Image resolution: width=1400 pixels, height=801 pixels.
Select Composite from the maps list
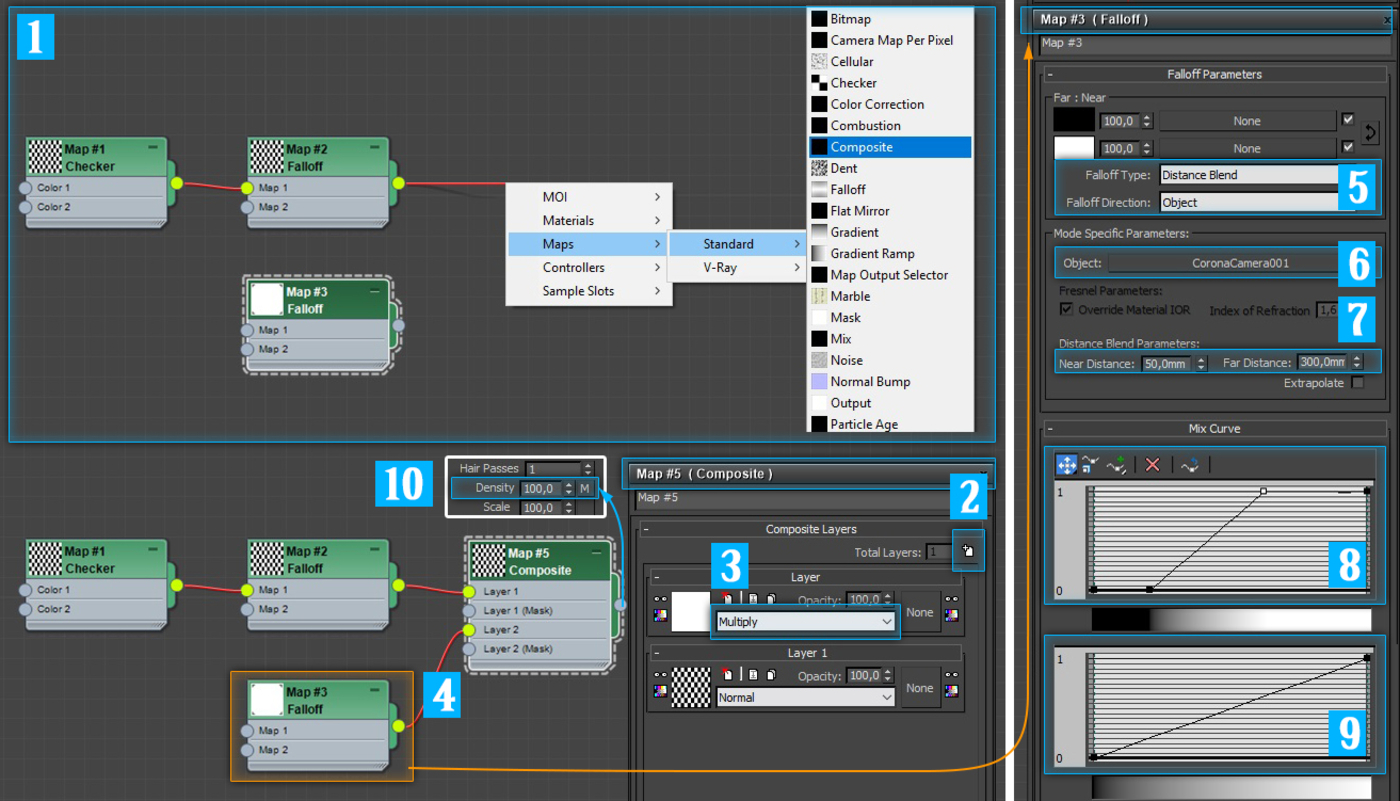point(890,147)
